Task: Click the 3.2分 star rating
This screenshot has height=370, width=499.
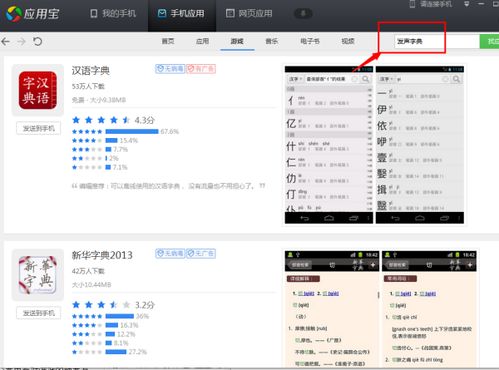Action: pyautogui.click(x=113, y=305)
